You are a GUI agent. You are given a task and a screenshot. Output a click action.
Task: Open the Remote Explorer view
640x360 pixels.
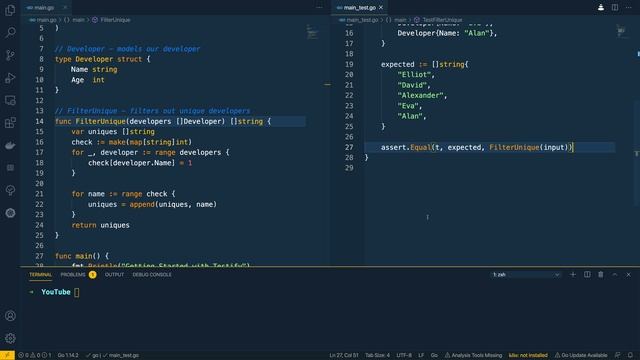pyautogui.click(x=10, y=100)
